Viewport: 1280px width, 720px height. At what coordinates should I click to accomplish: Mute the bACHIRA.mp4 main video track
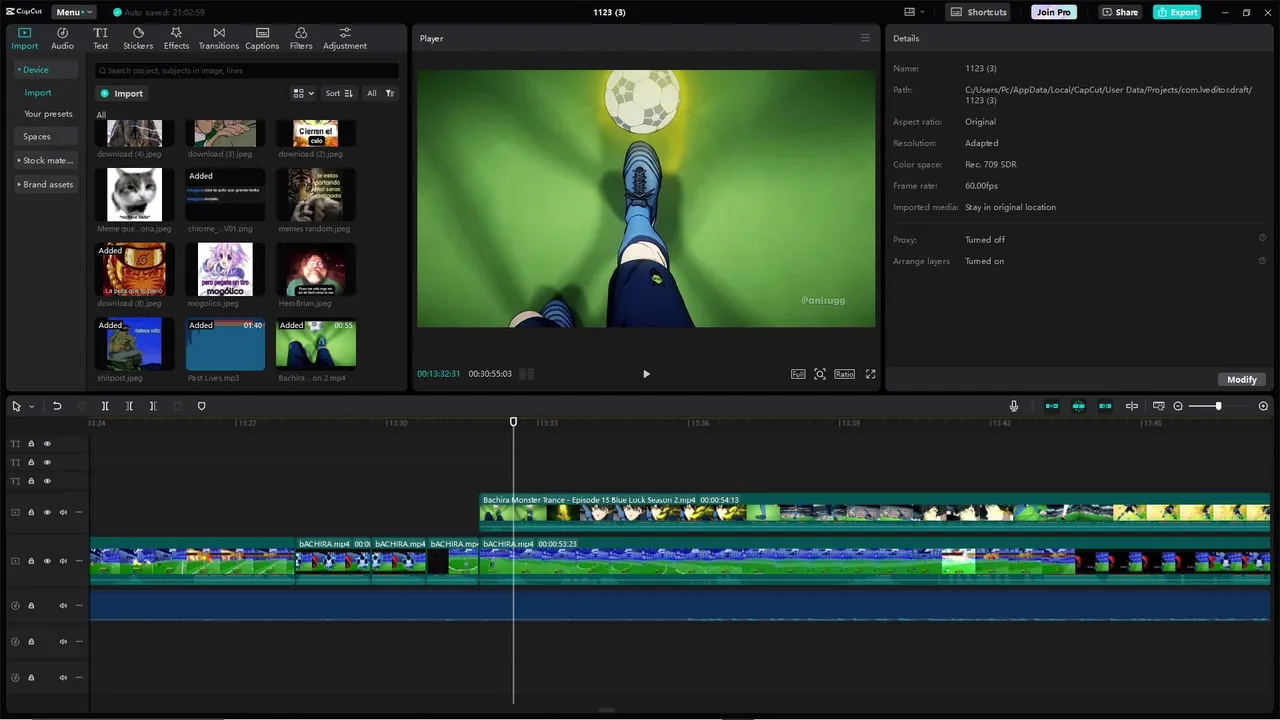point(63,561)
